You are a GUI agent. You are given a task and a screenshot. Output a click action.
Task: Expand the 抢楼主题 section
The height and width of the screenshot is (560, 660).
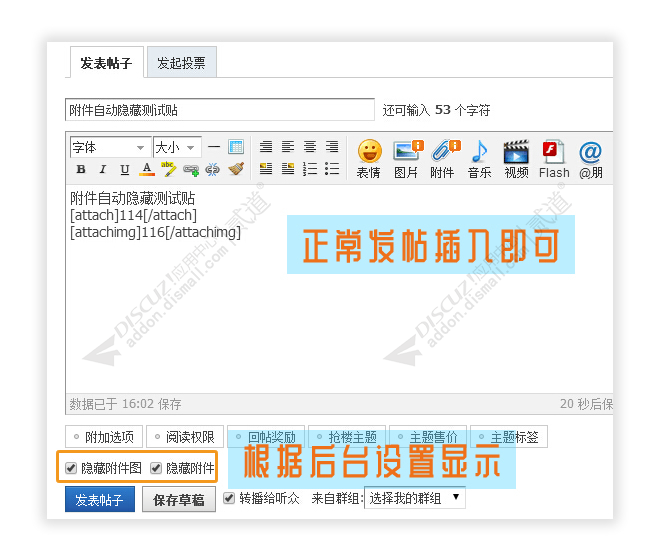pos(347,435)
